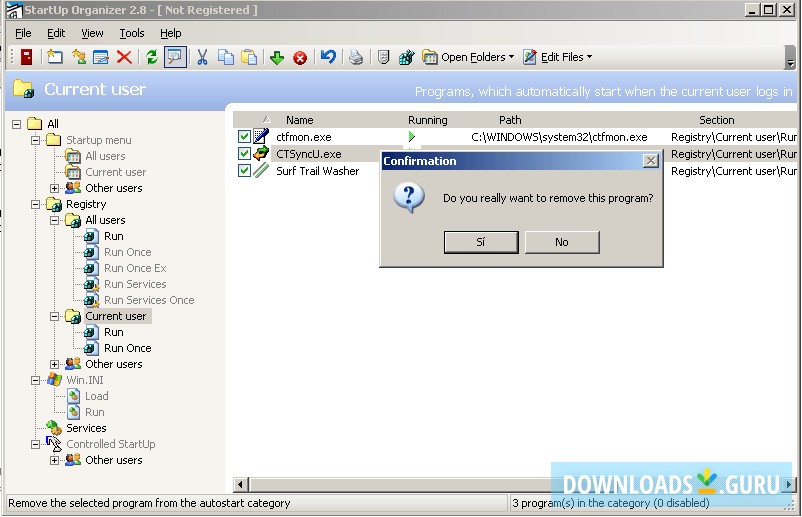Collapse the Registry tree node
This screenshot has height=517, width=802.
click(x=35, y=204)
